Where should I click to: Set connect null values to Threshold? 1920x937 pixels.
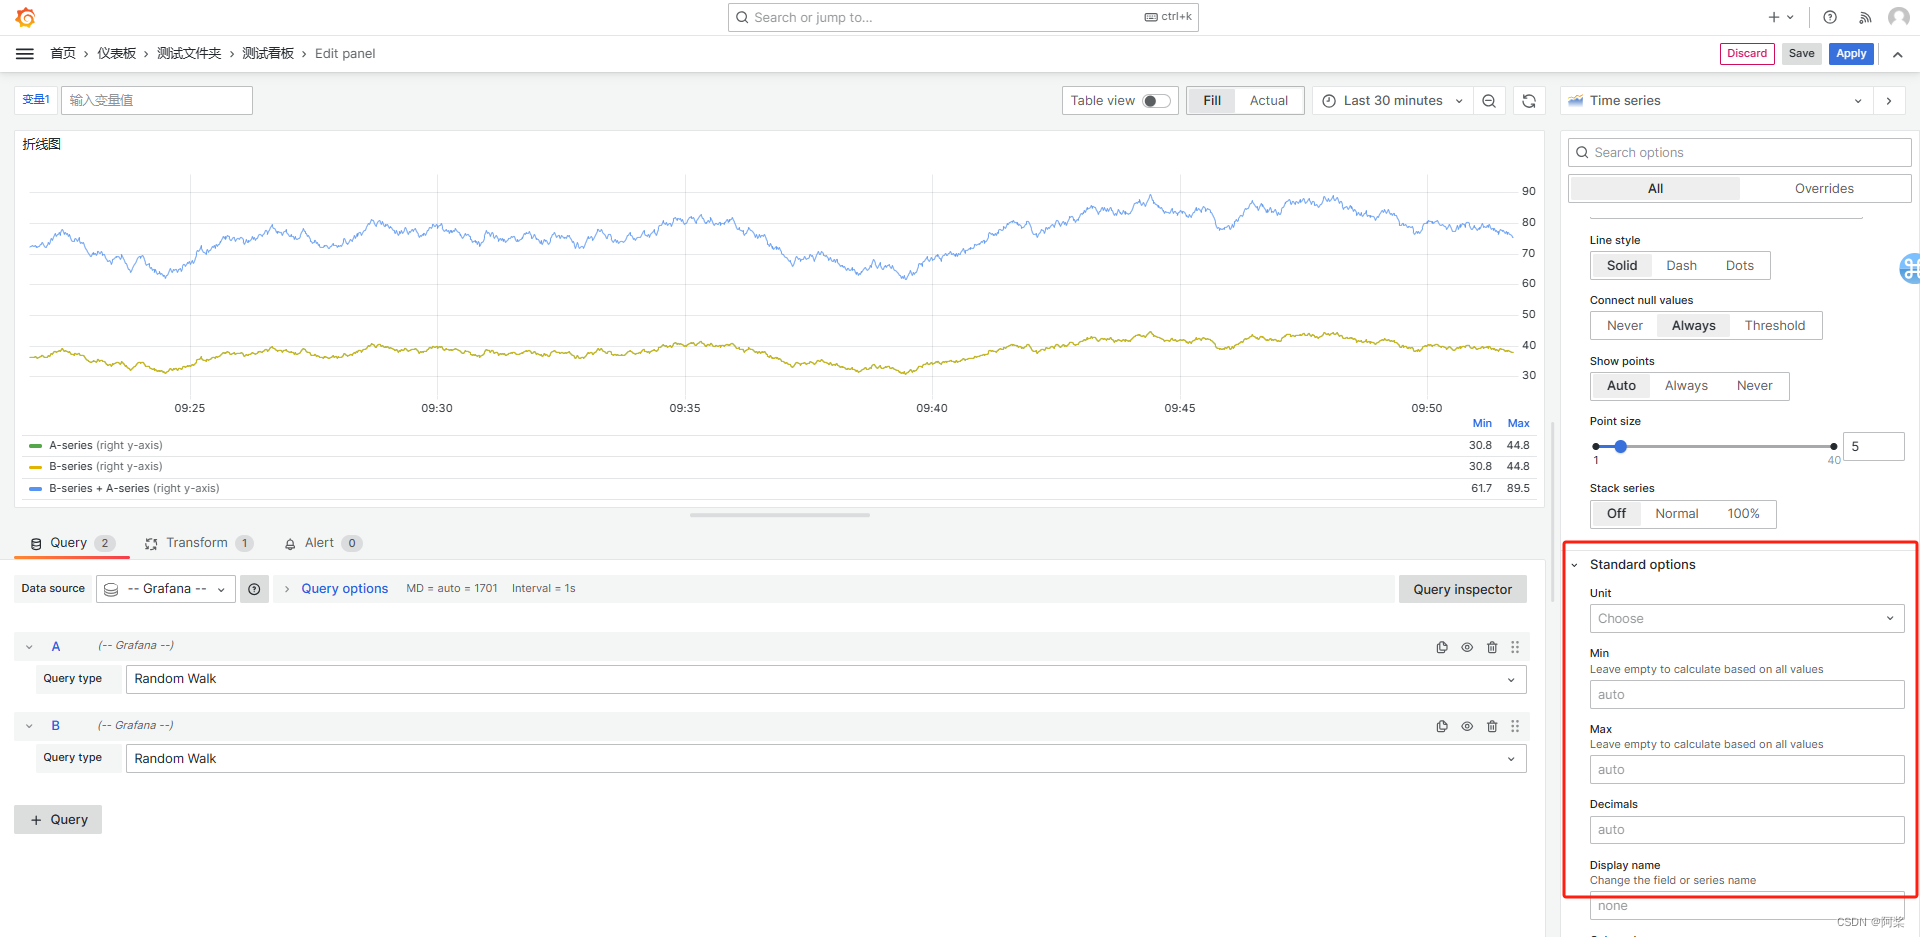tap(1775, 326)
